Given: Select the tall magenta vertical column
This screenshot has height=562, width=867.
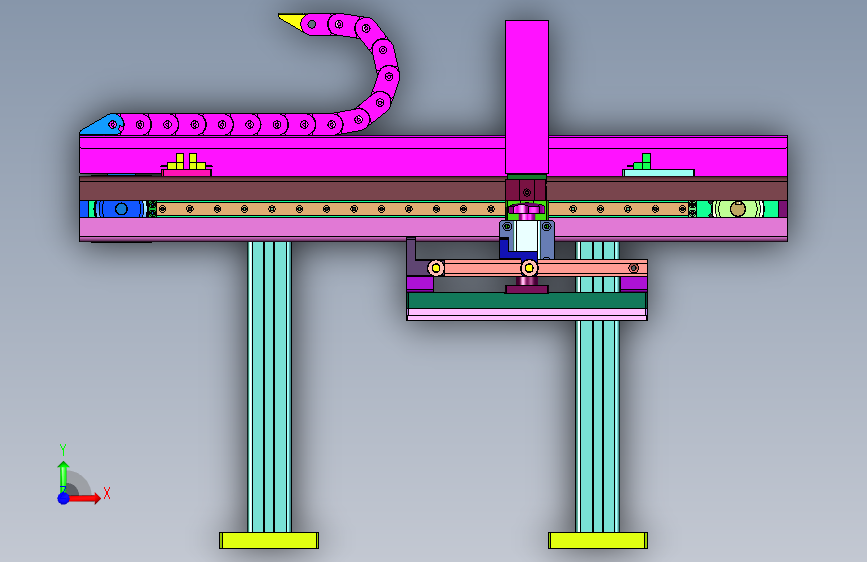Looking at the screenshot, I should point(526,97).
